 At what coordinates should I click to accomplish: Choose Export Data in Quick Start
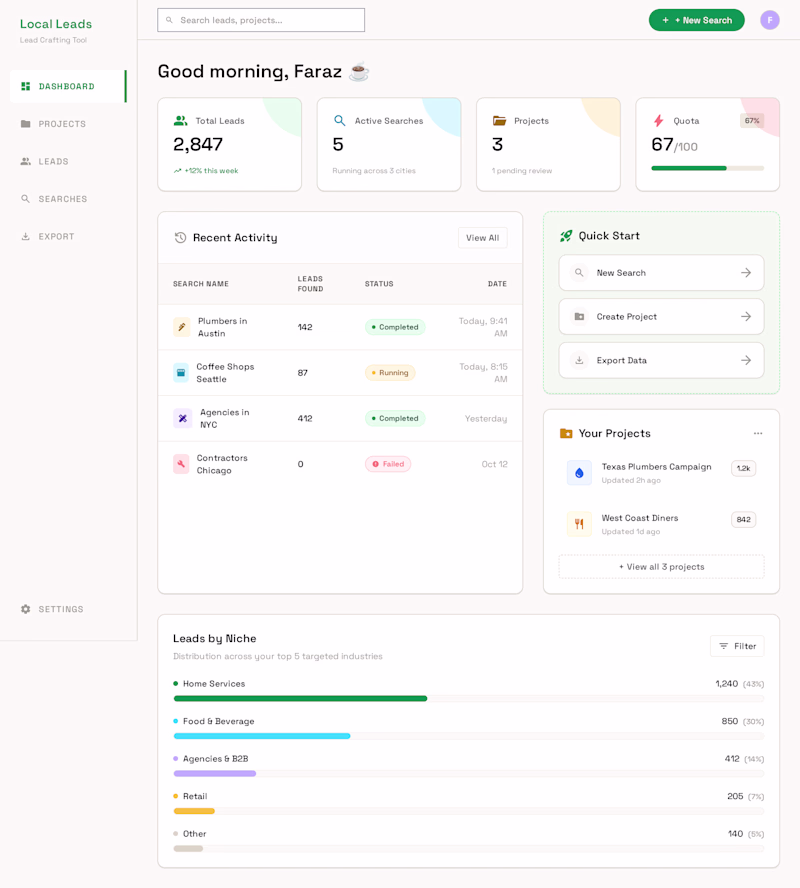661,360
